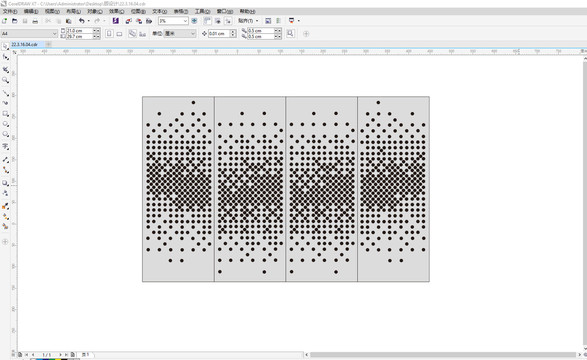
Task: Switch page to portrait orientation
Action: 109,34
